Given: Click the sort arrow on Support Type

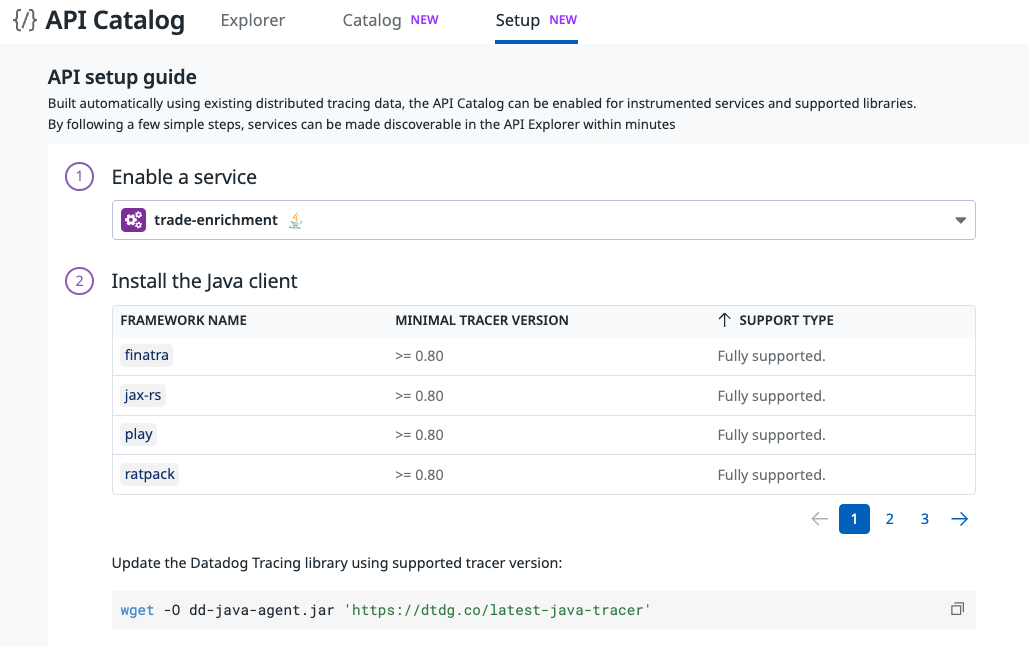Looking at the screenshot, I should click(725, 321).
